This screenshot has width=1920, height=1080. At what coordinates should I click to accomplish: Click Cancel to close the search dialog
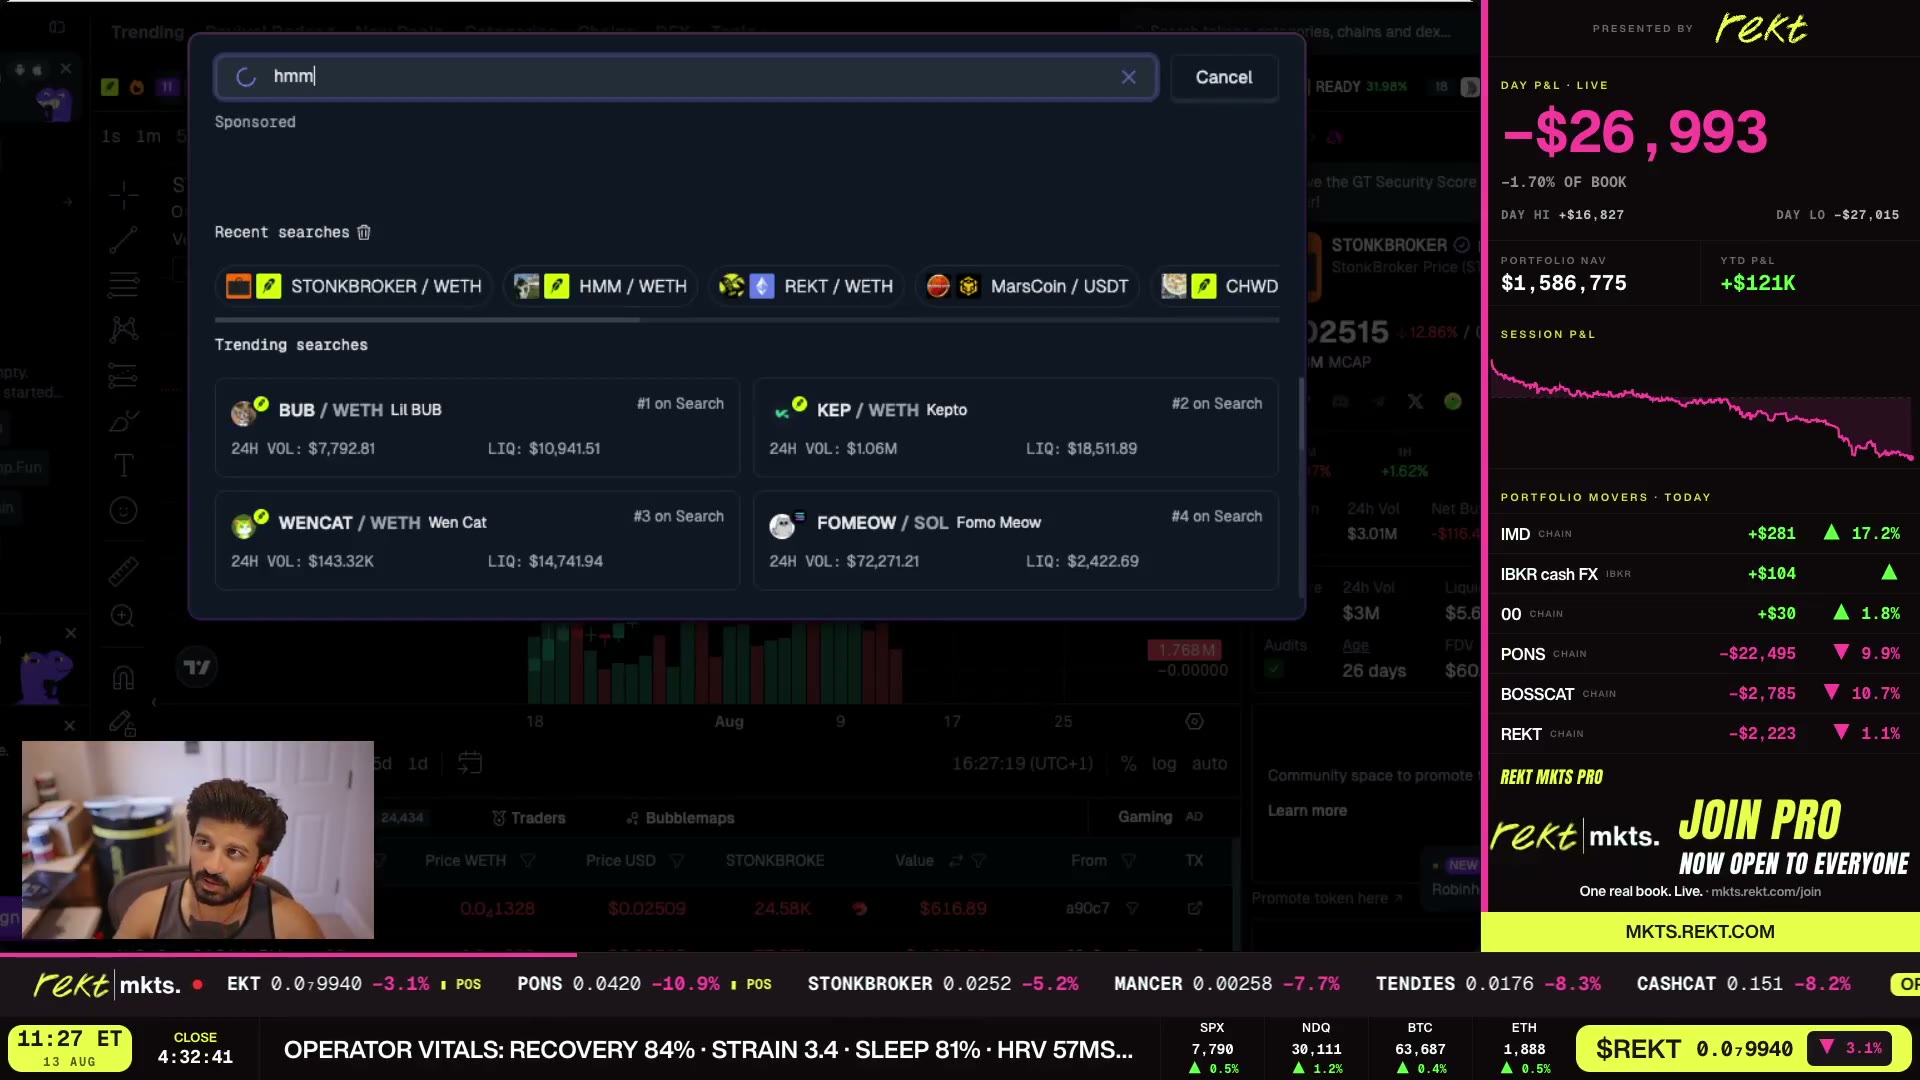[x=1224, y=77]
